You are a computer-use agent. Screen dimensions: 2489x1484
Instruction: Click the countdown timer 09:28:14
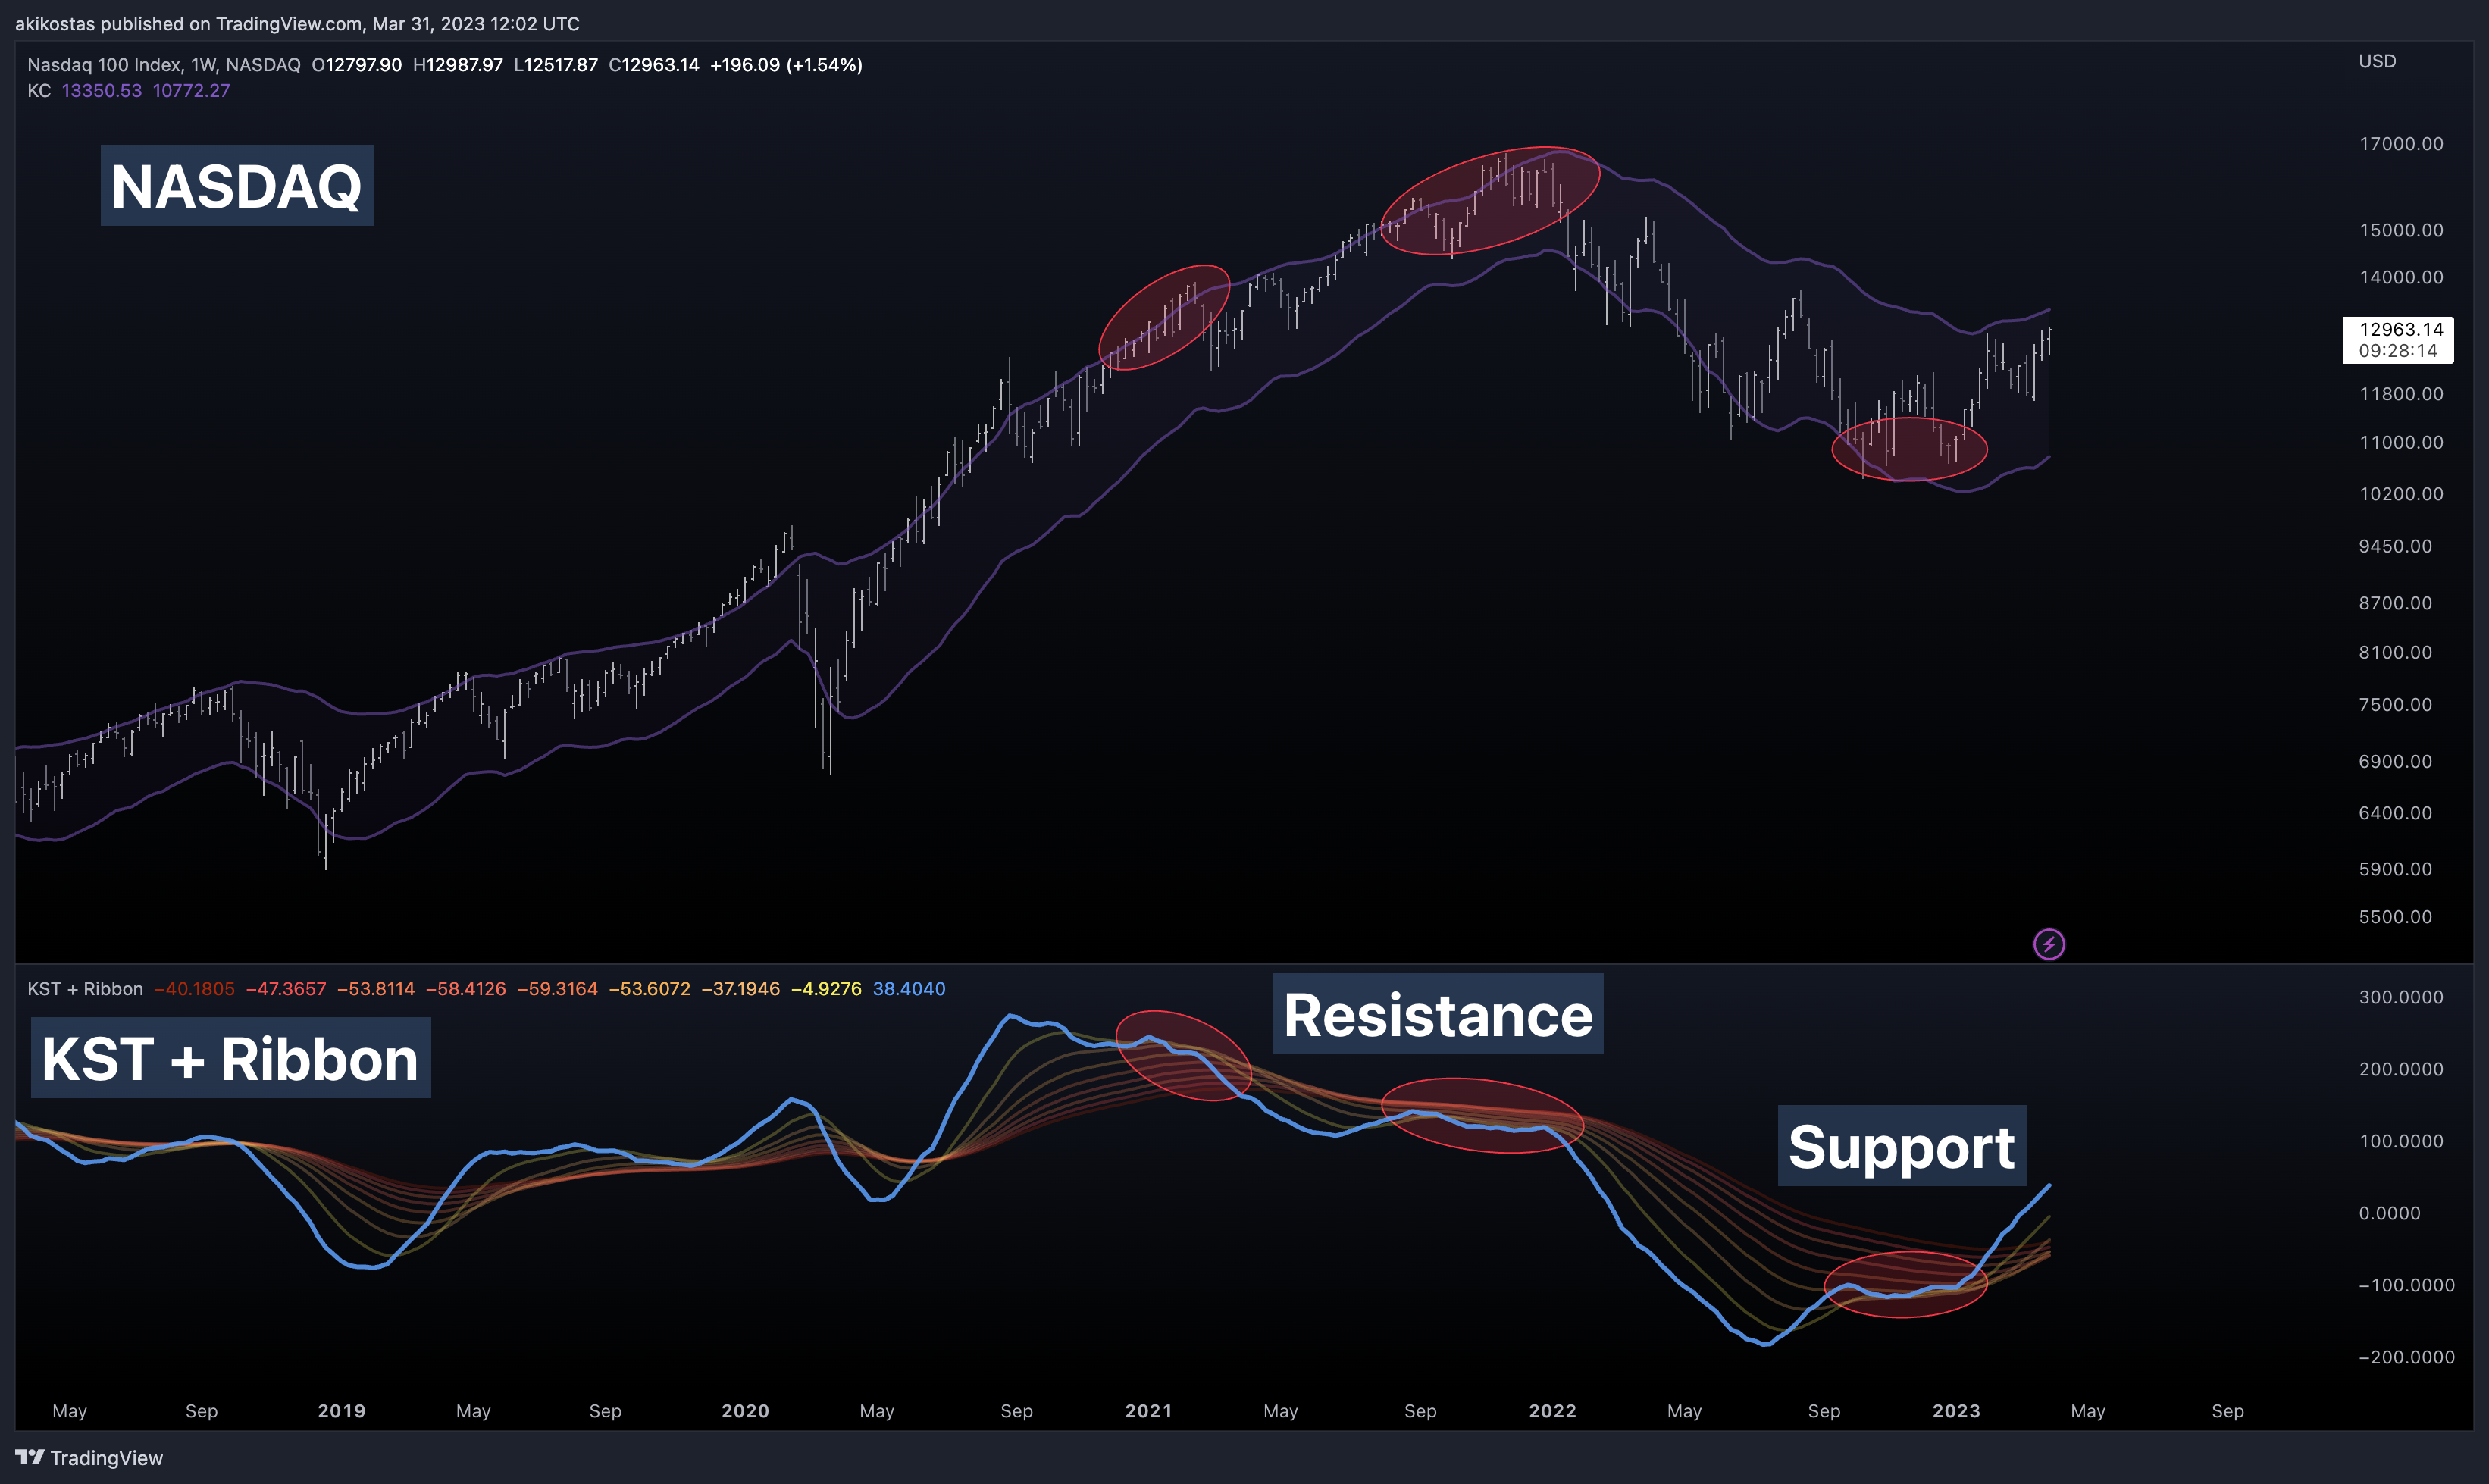click(x=2398, y=351)
